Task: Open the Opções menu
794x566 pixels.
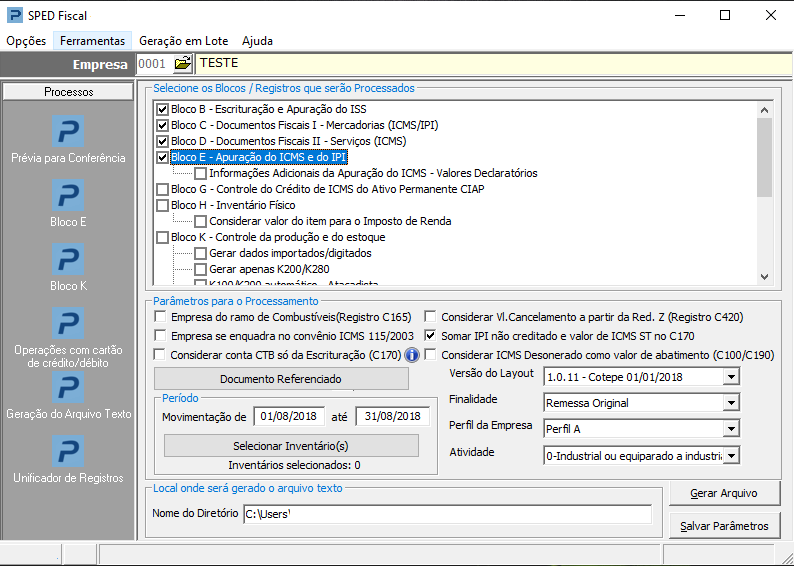Action: [26, 41]
